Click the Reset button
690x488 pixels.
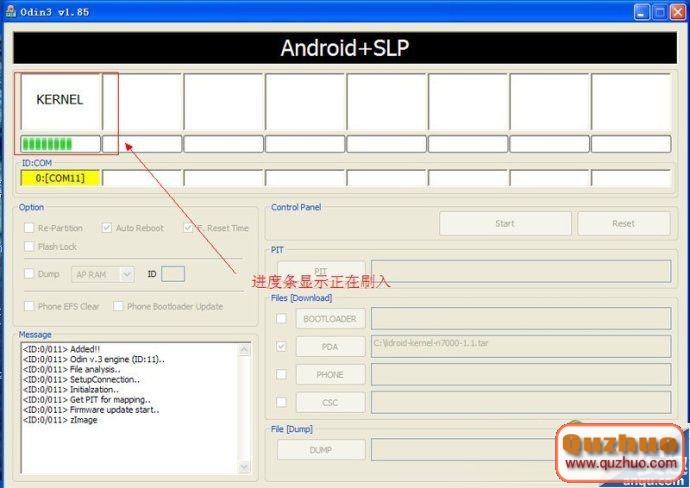coord(624,224)
